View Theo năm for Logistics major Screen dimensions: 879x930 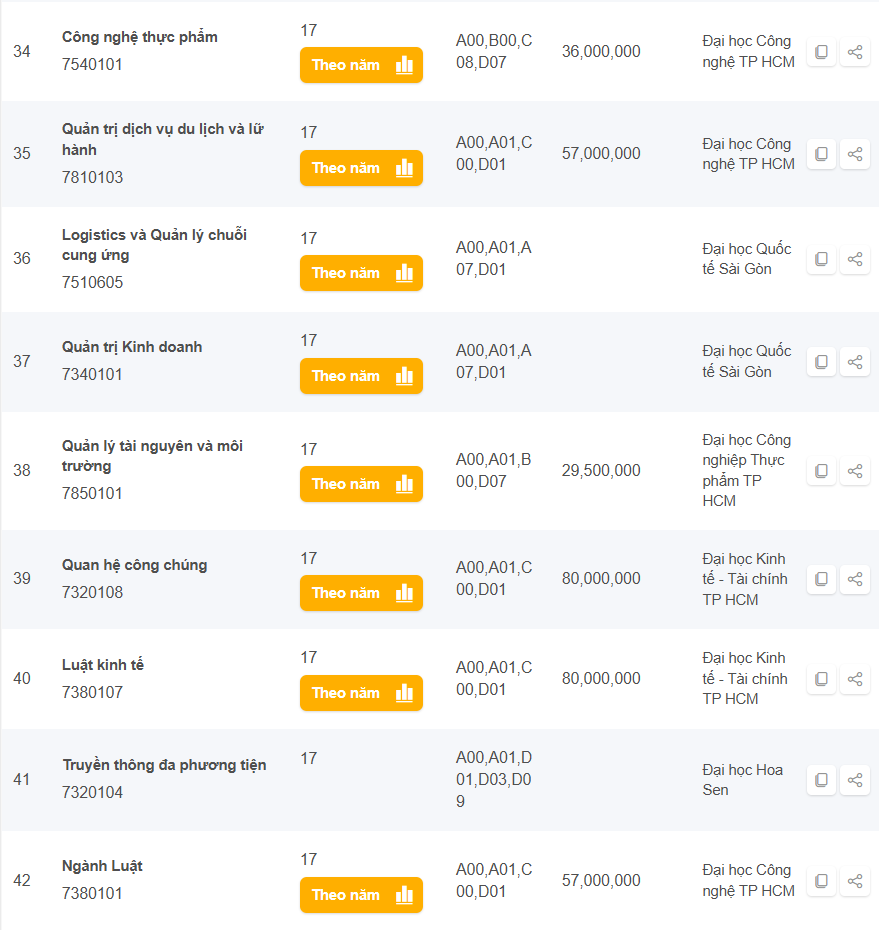pyautogui.click(x=361, y=273)
